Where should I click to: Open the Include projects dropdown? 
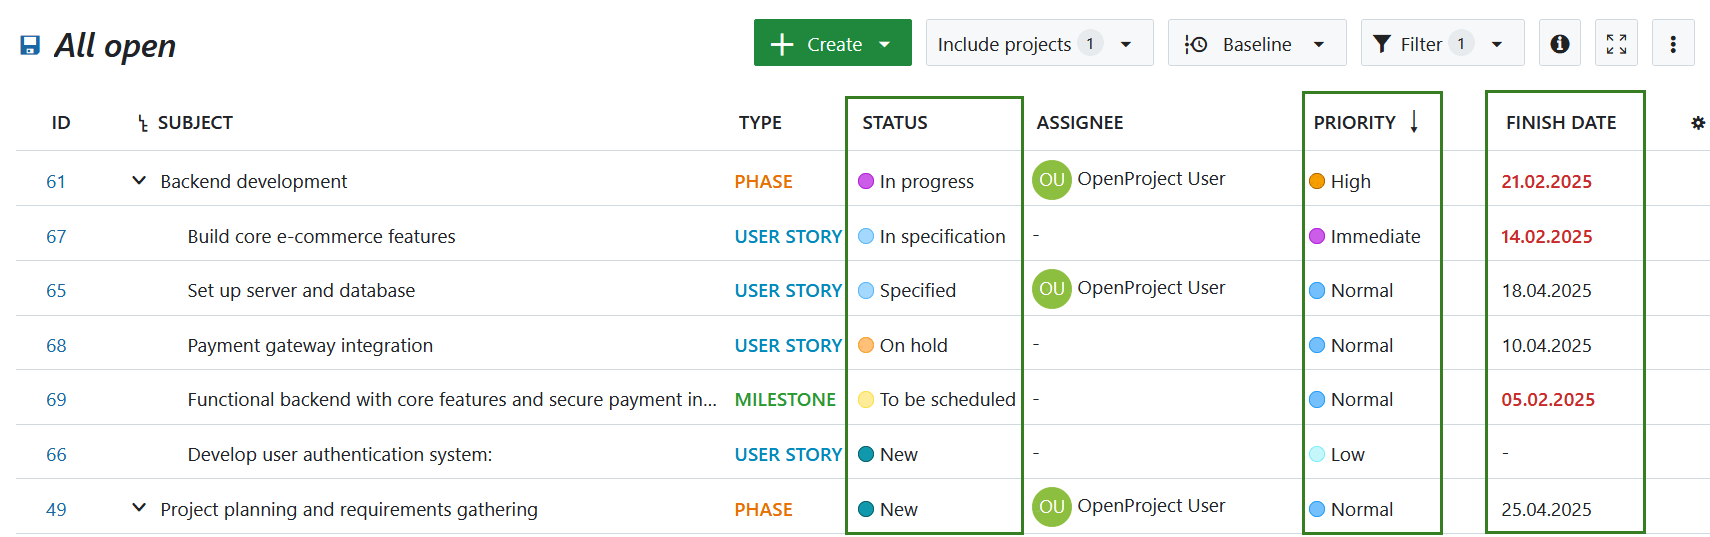(x=1038, y=44)
